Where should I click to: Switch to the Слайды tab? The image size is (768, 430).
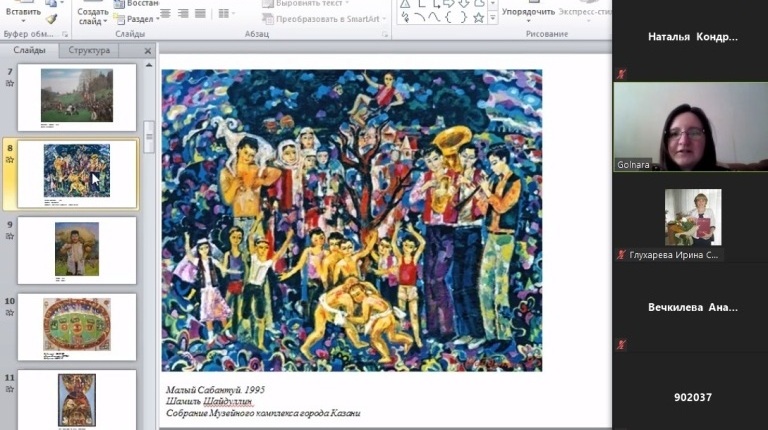[29, 50]
